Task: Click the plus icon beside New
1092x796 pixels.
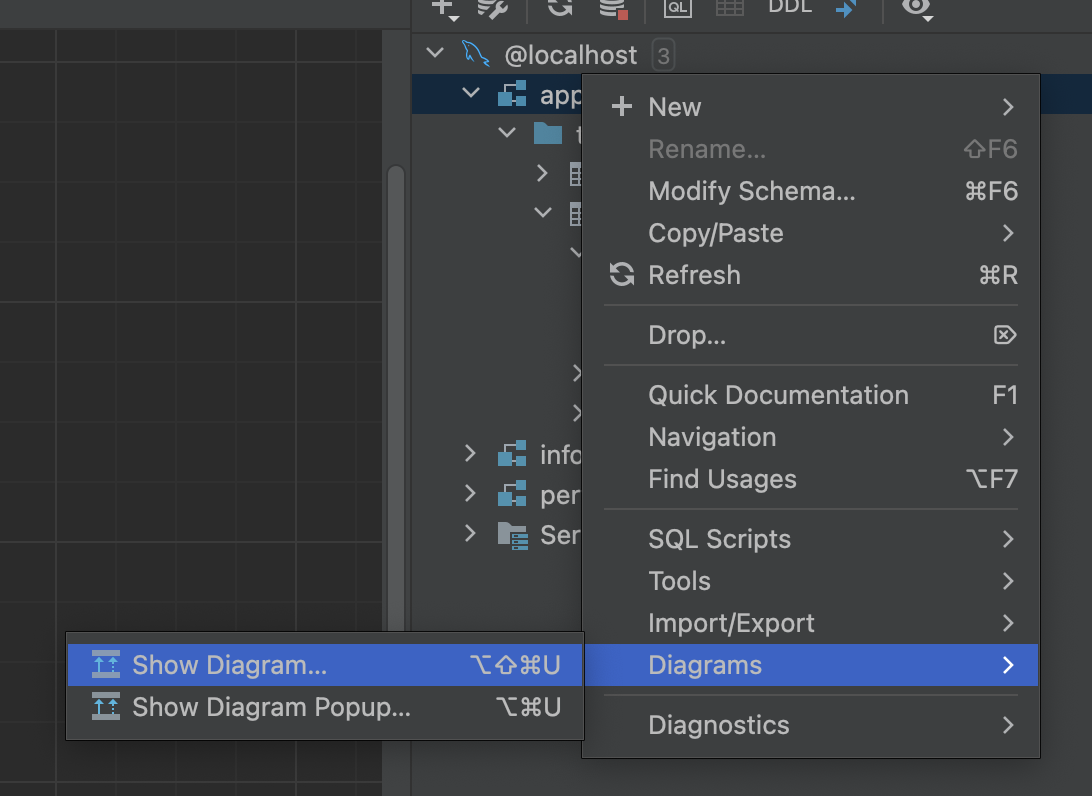Action: [621, 107]
